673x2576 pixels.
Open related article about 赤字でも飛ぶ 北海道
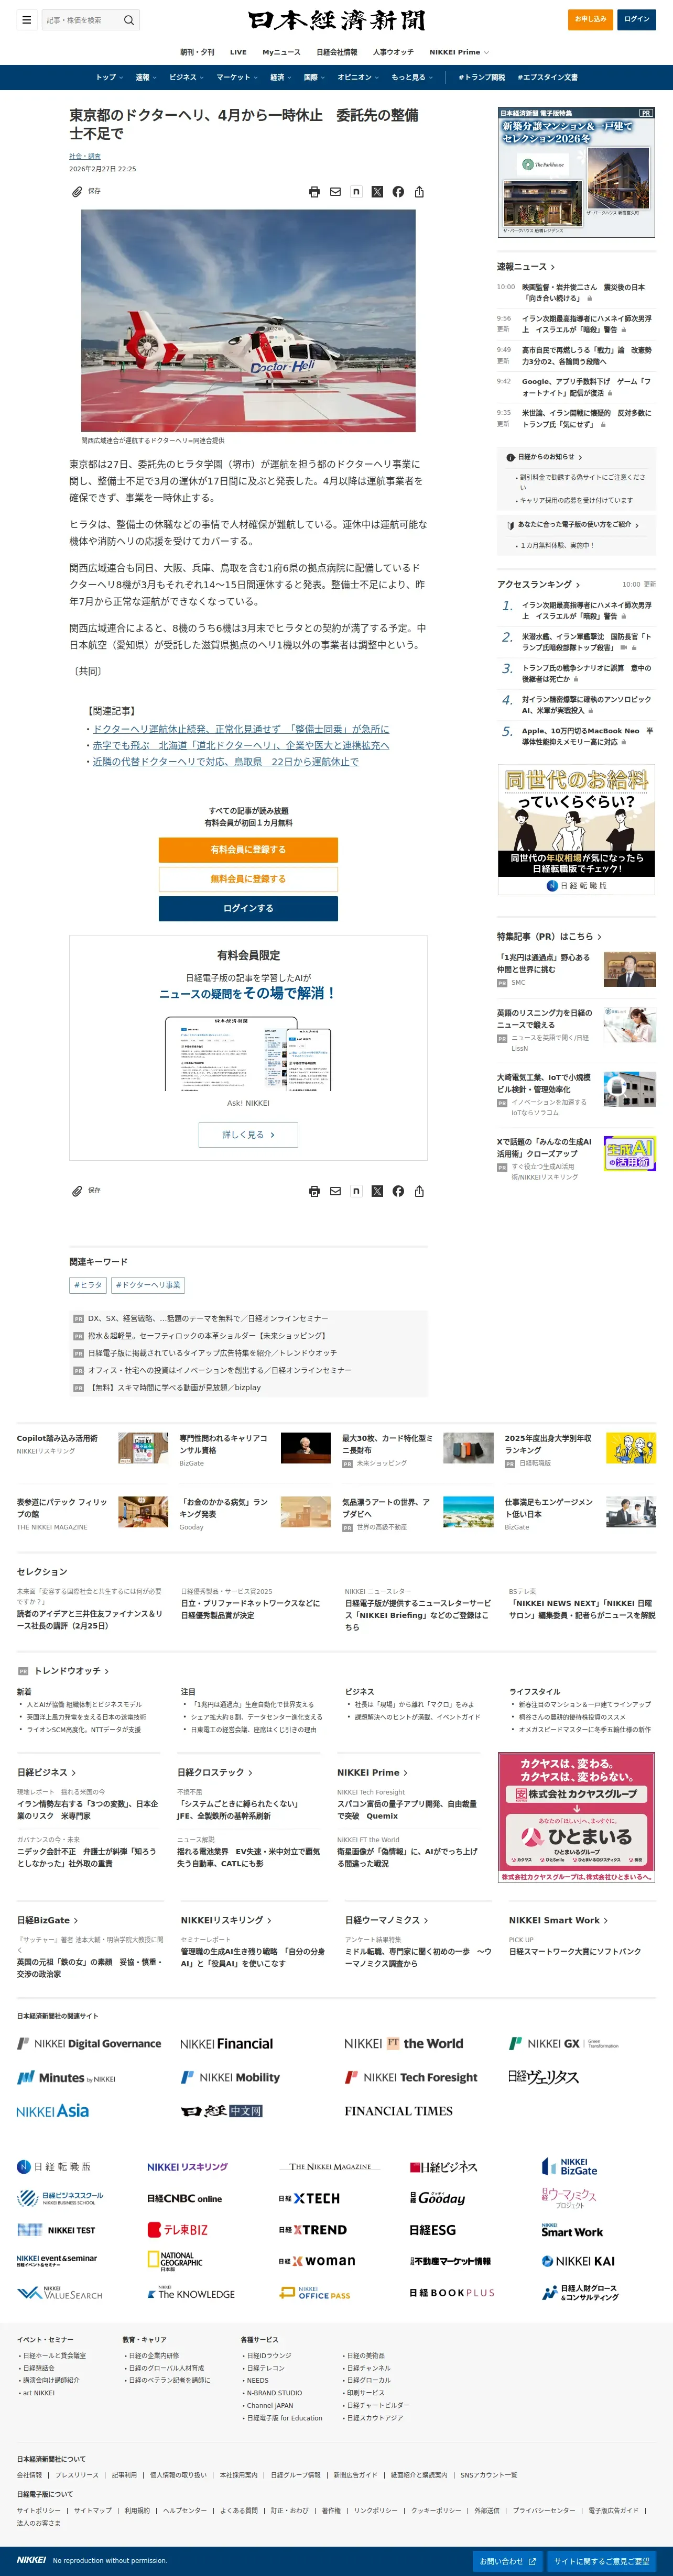[x=241, y=745]
